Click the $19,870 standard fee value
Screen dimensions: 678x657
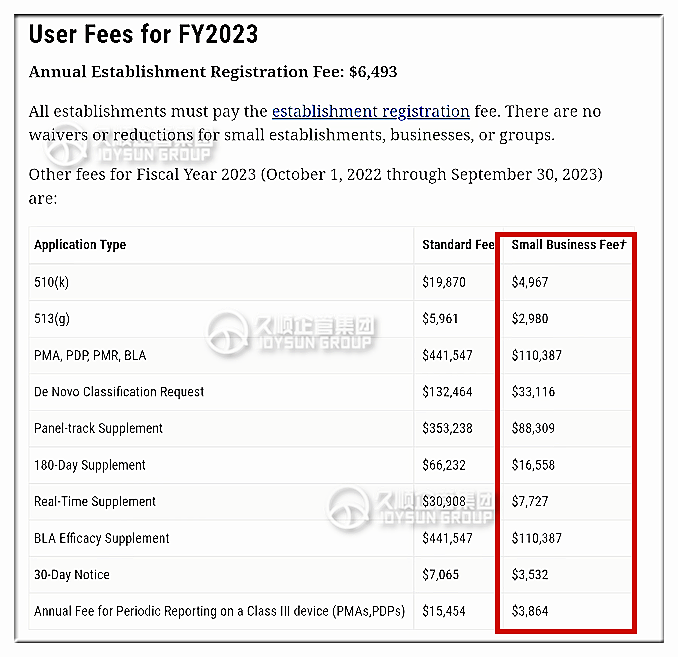pos(444,282)
